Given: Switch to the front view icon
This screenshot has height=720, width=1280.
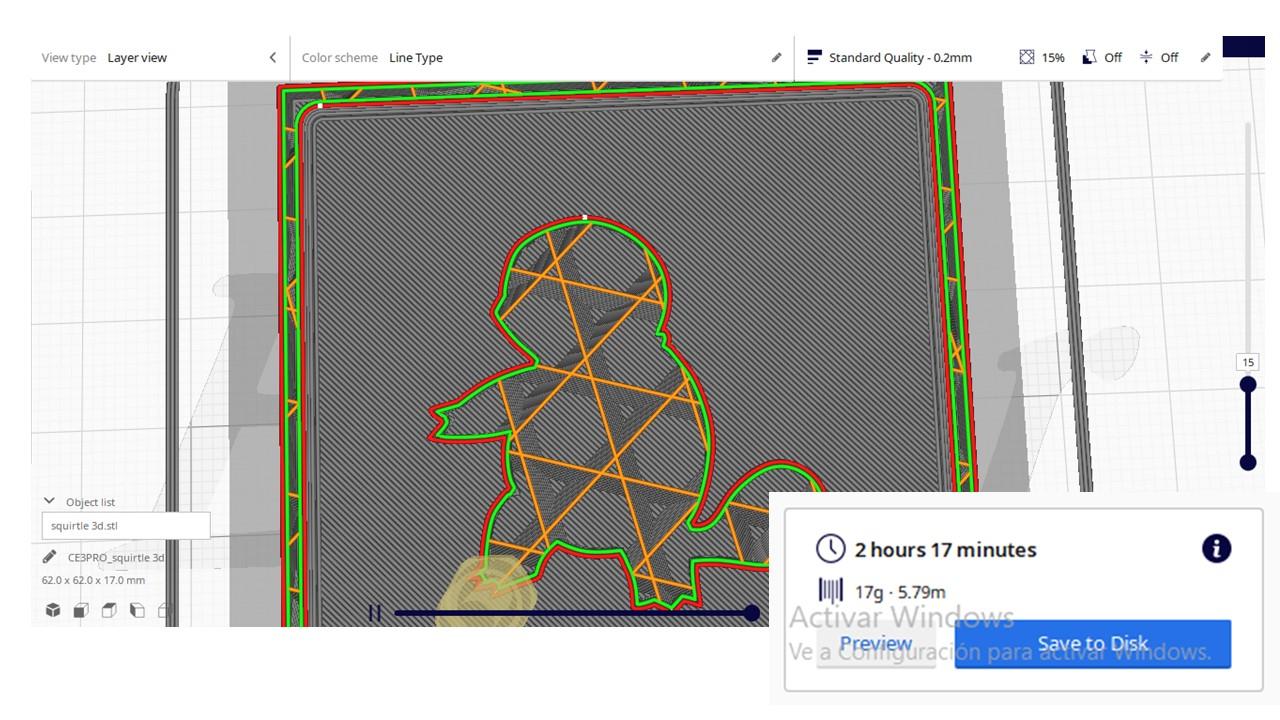Looking at the screenshot, I should (81, 610).
